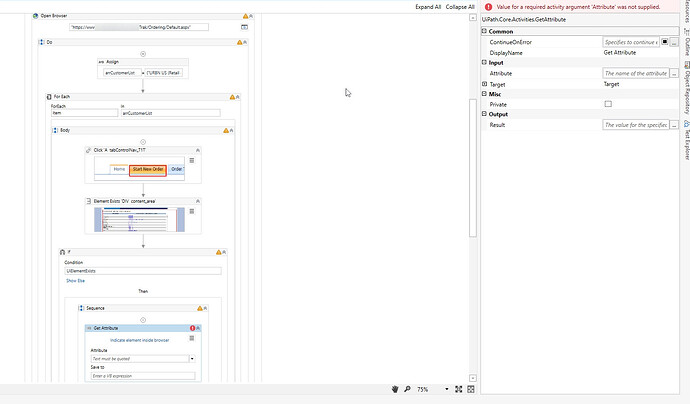Click the Do sequence icon in its header
Screen dimensions: 690x404
point(42,42)
